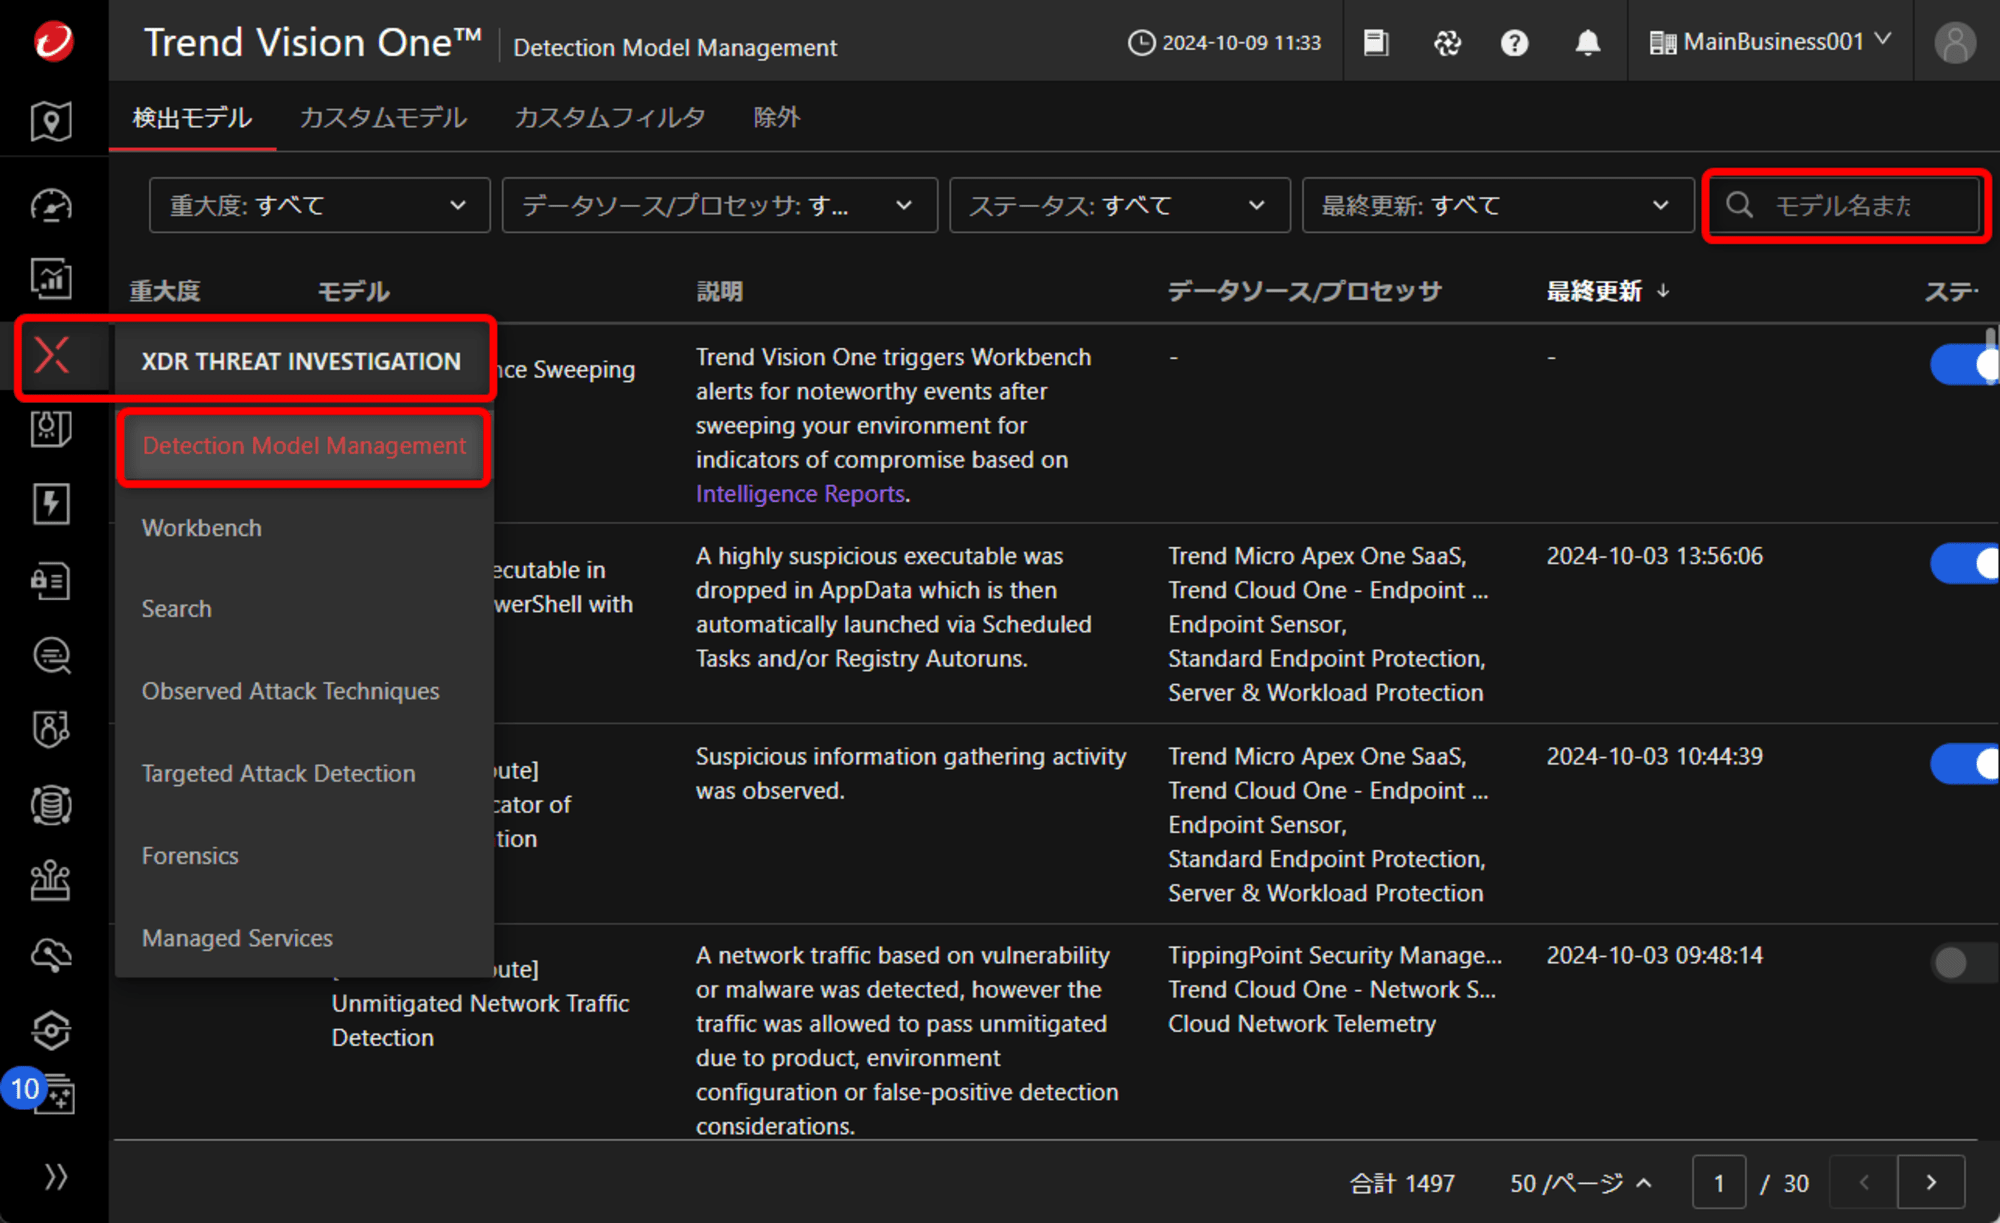Click the Unmitigated Network Traffic Detection model name

[x=481, y=1020]
